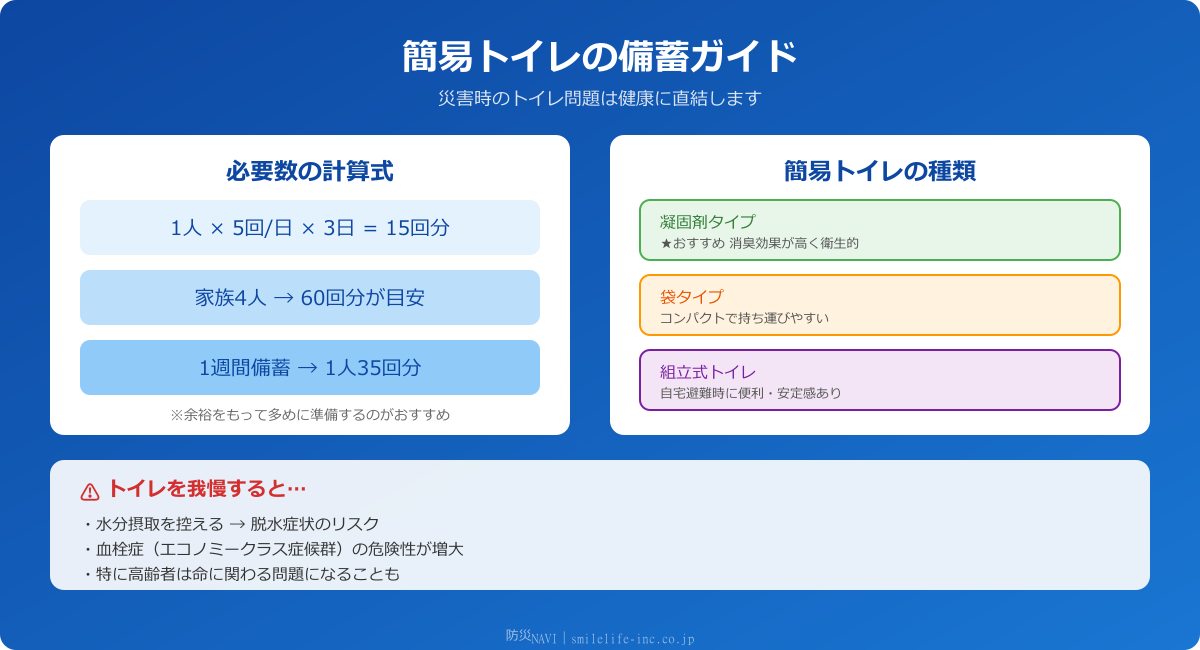The image size is (1200, 650).
Task: Click the 特に高齢者は命に関わる bullet
Action: (x=240, y=574)
